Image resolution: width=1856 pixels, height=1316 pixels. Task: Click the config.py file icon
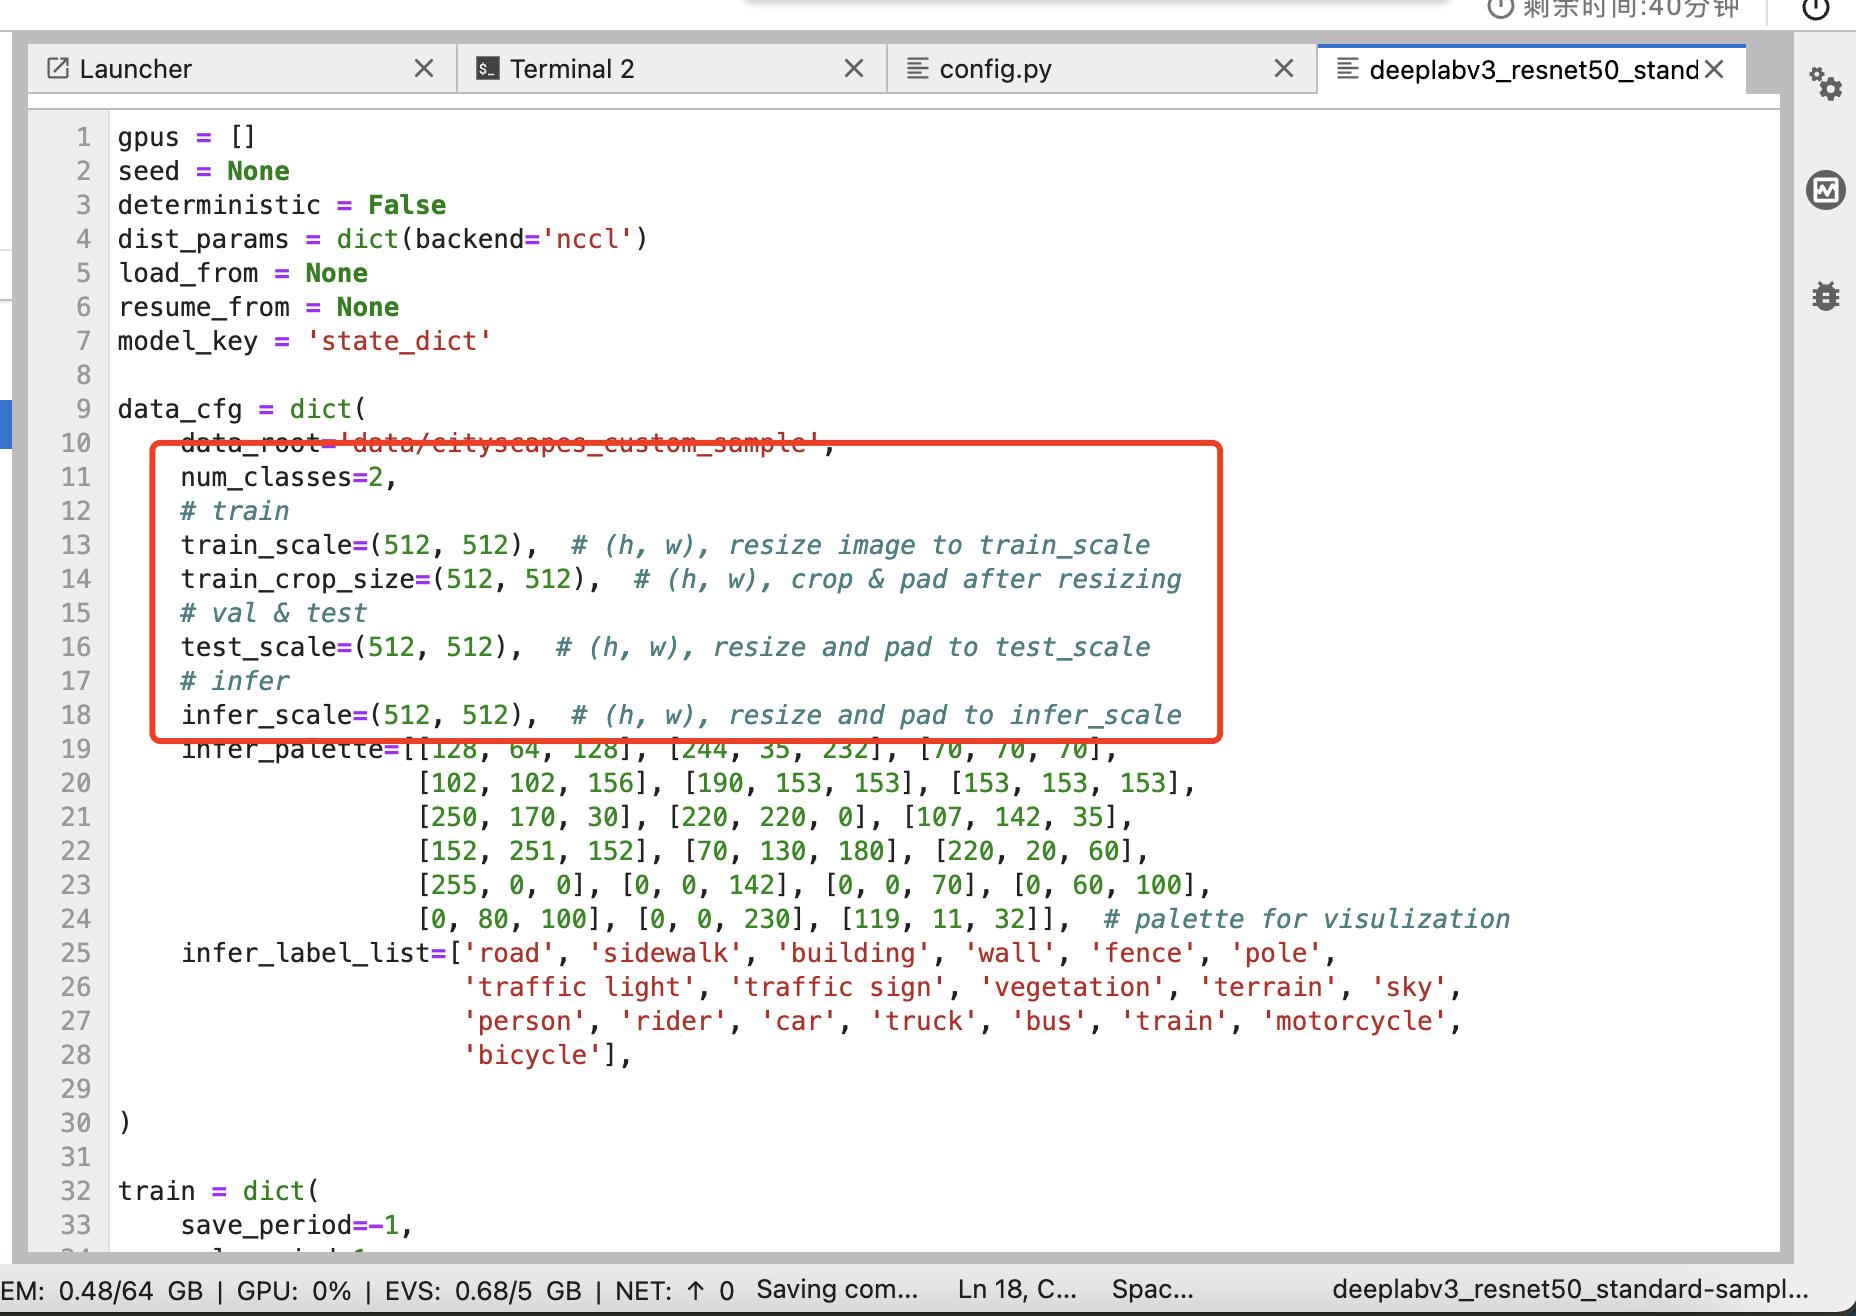[917, 68]
